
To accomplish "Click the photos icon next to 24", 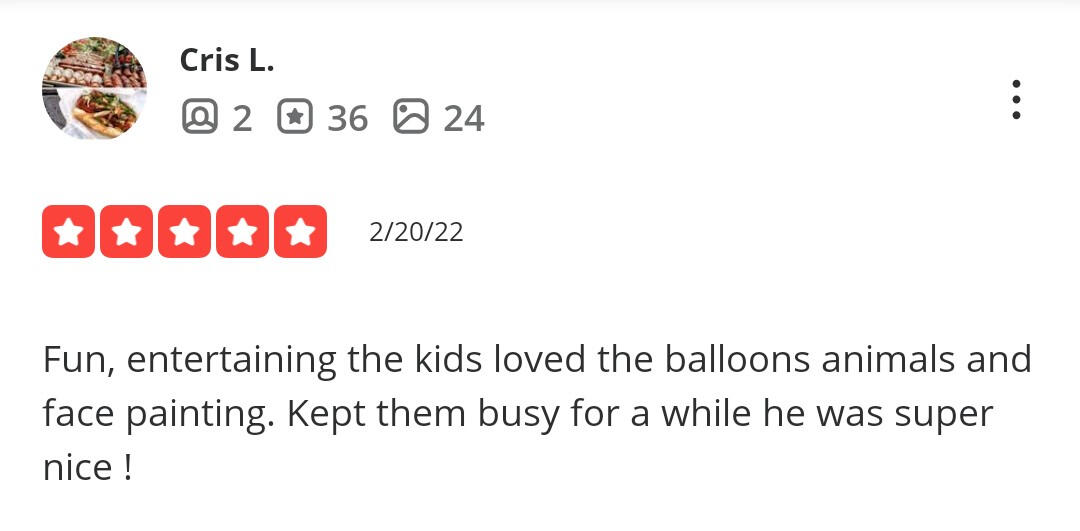I will (x=411, y=118).
